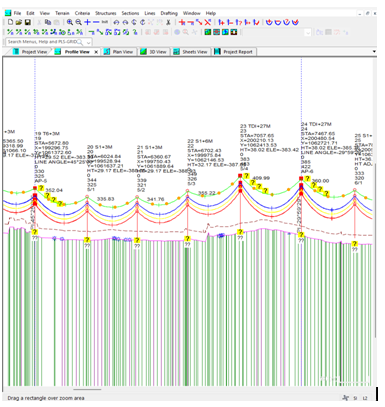Click the Zoom Out magnifier icon
The image size is (385, 407).
[x=78, y=22]
